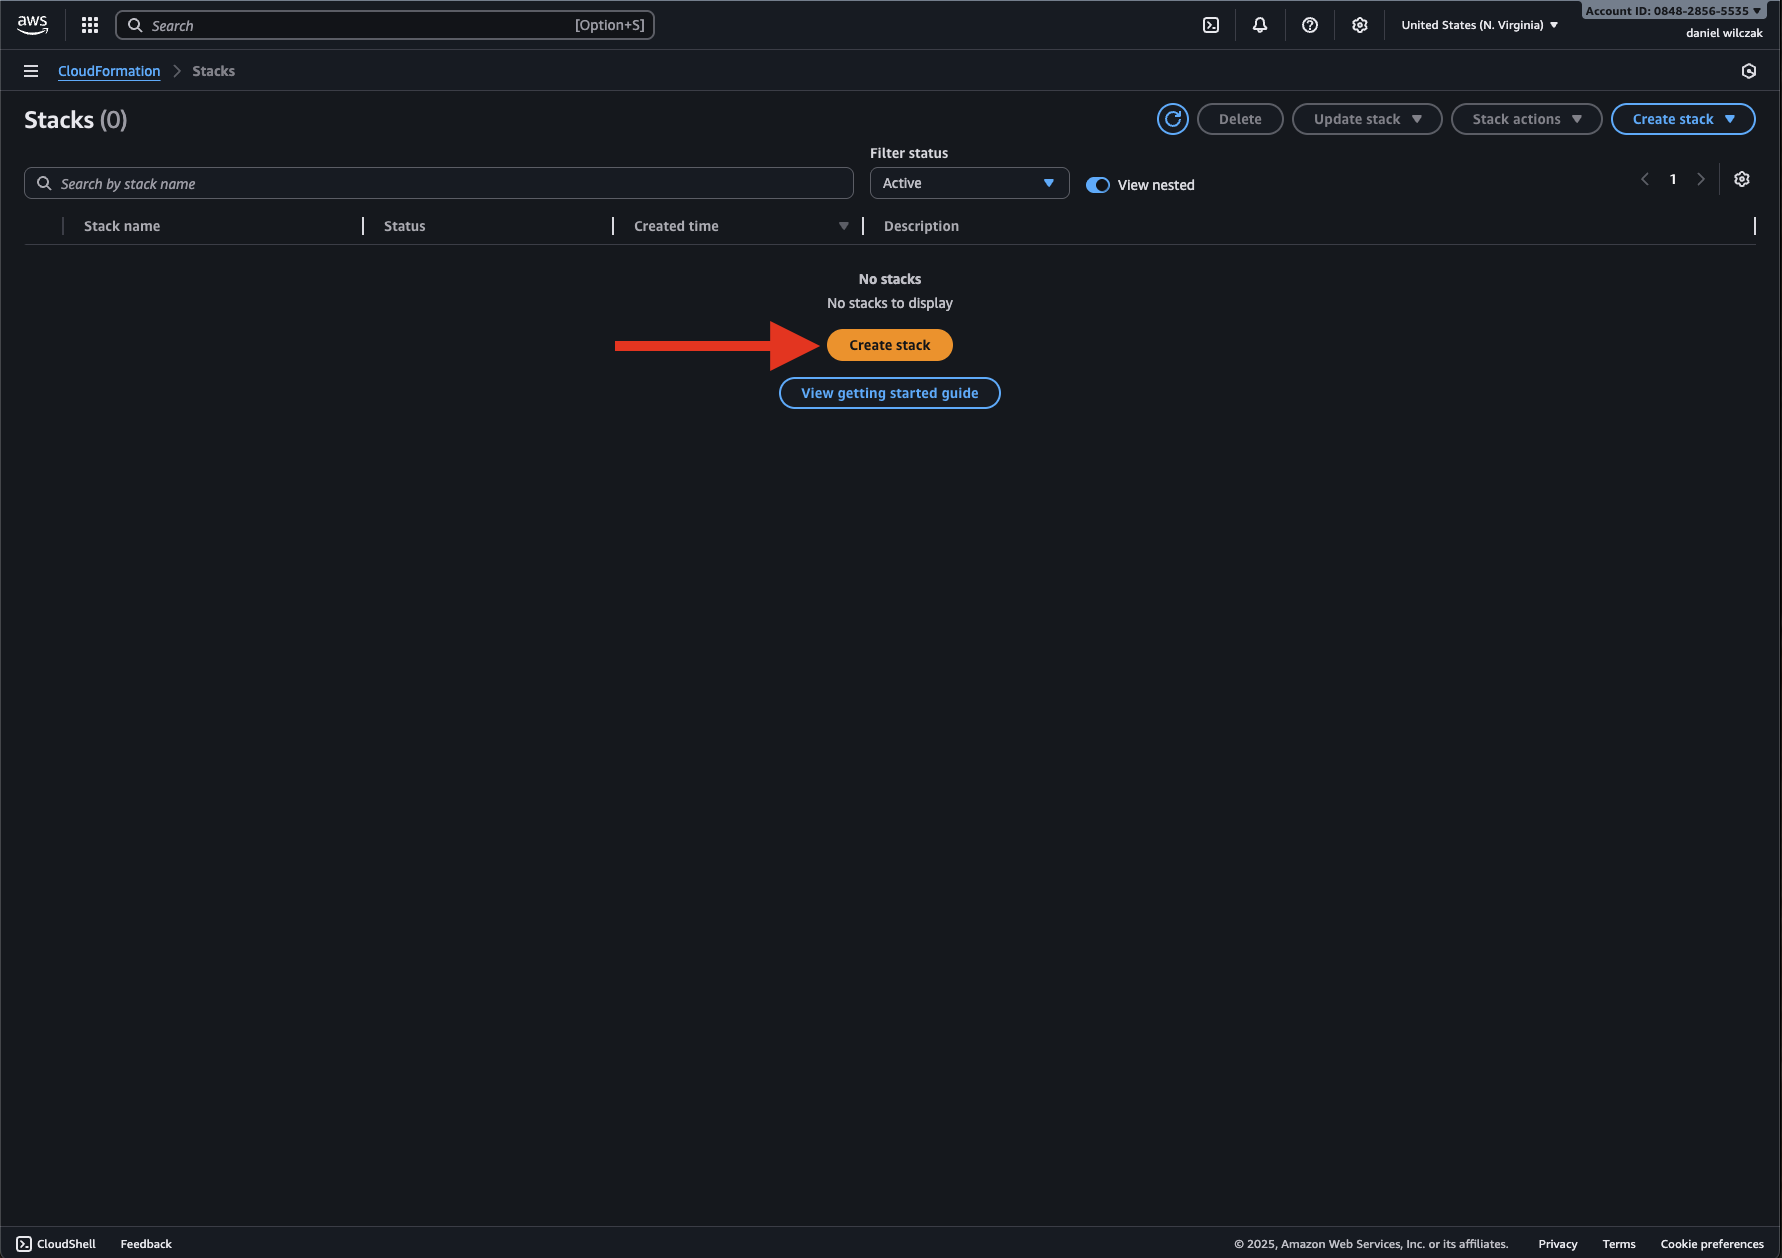Click the AWS logo home icon
Screen dimensions: 1782x1258
tap(32, 25)
